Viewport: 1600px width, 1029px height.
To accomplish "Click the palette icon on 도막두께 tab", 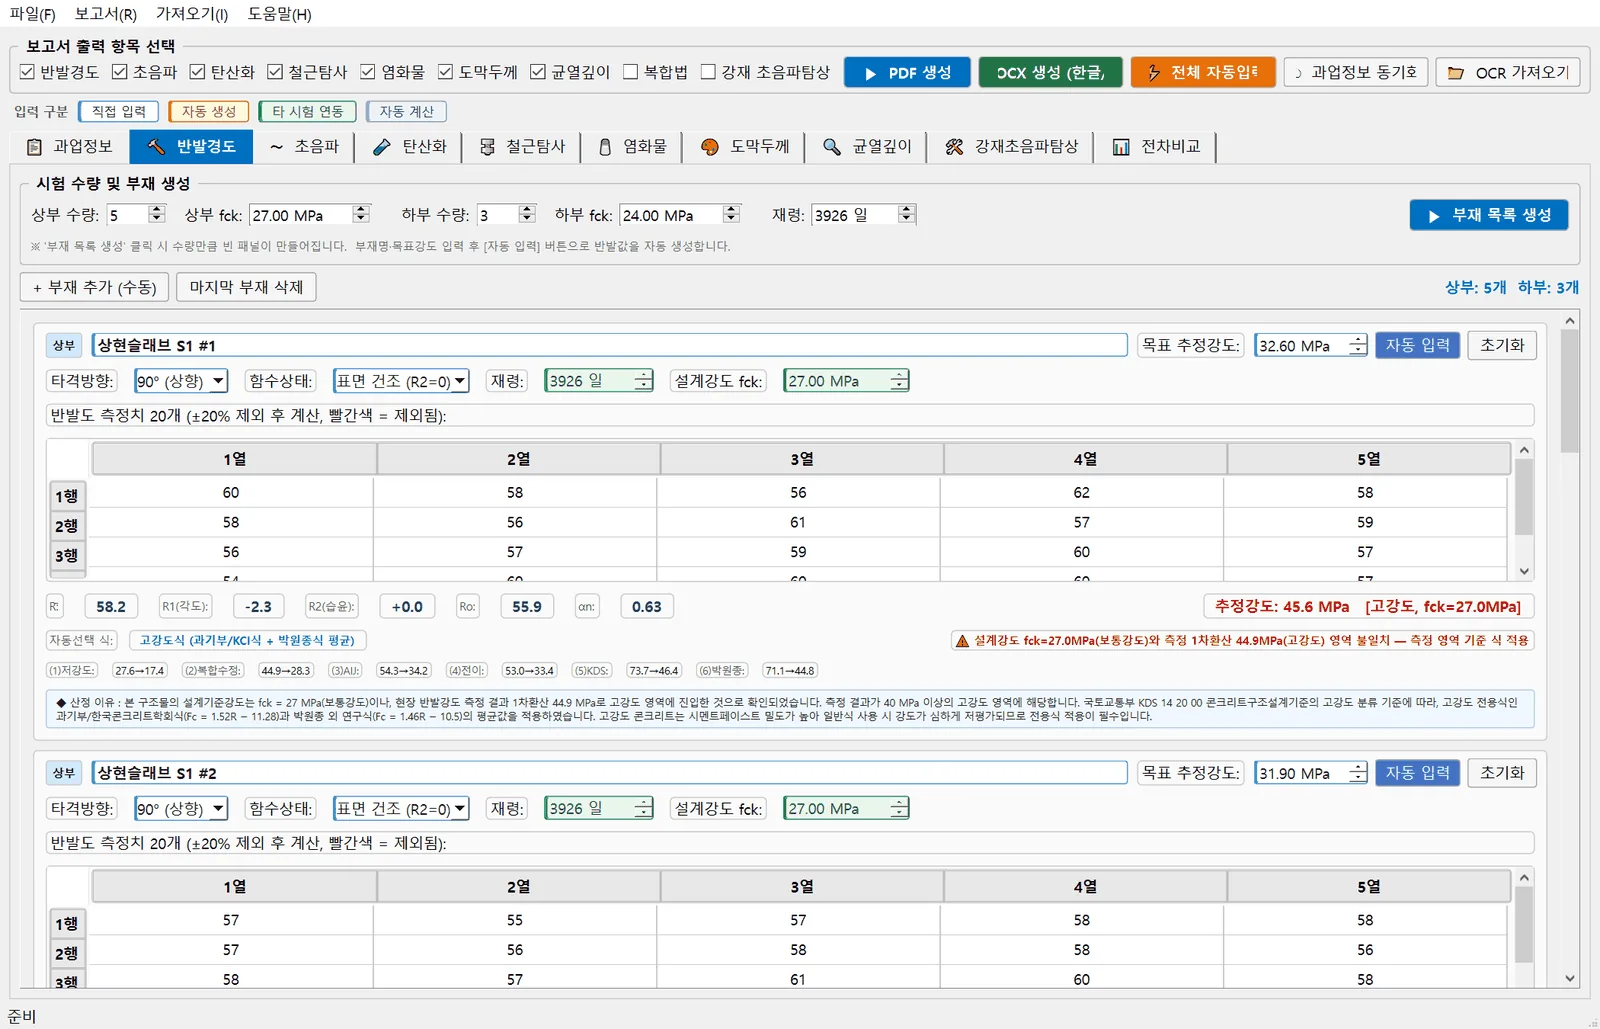I will [710, 147].
